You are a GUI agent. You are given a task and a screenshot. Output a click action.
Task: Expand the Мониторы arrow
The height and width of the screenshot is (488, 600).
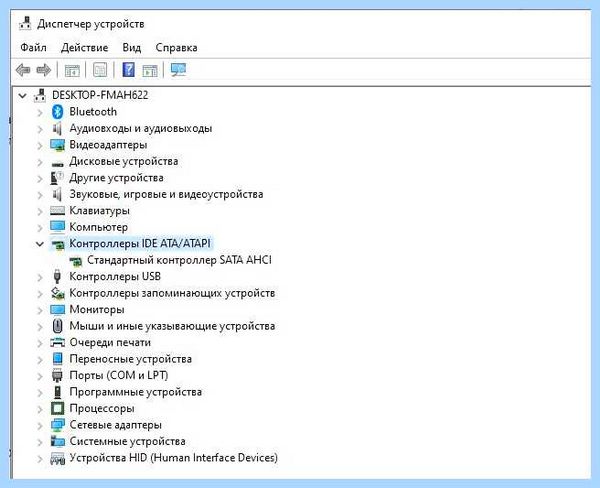point(39,310)
